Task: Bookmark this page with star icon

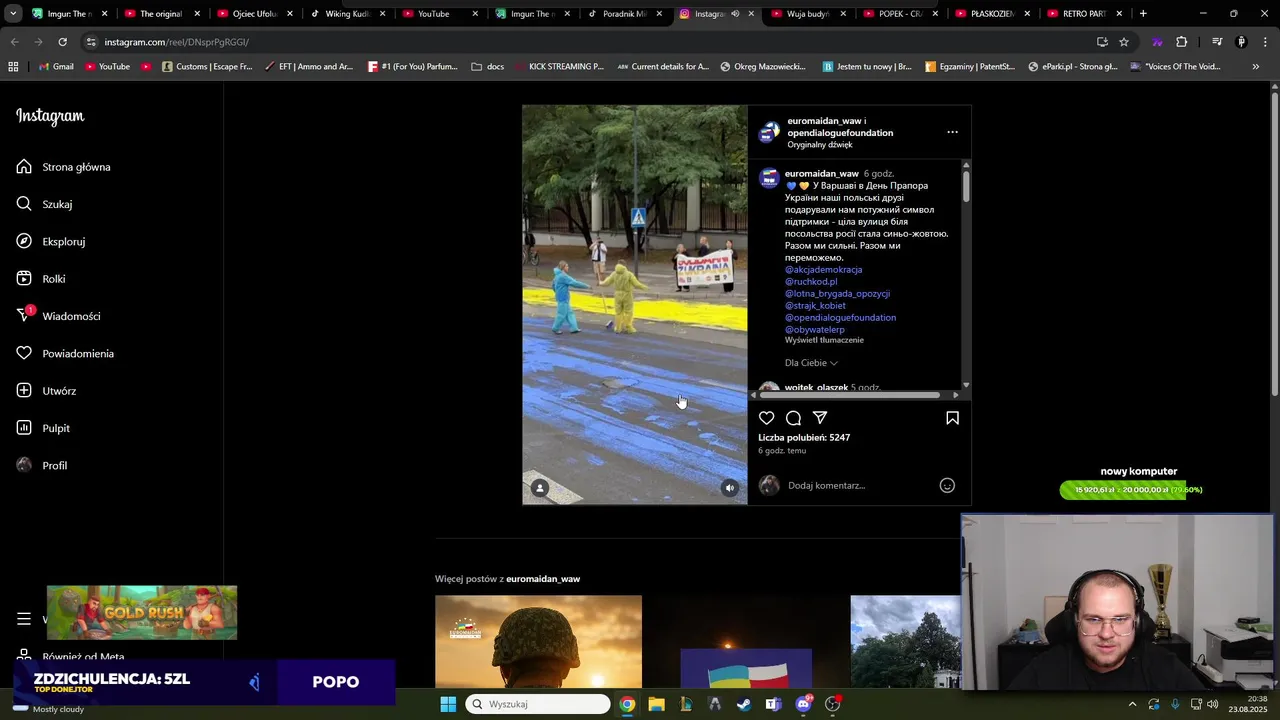Action: 1124,42
